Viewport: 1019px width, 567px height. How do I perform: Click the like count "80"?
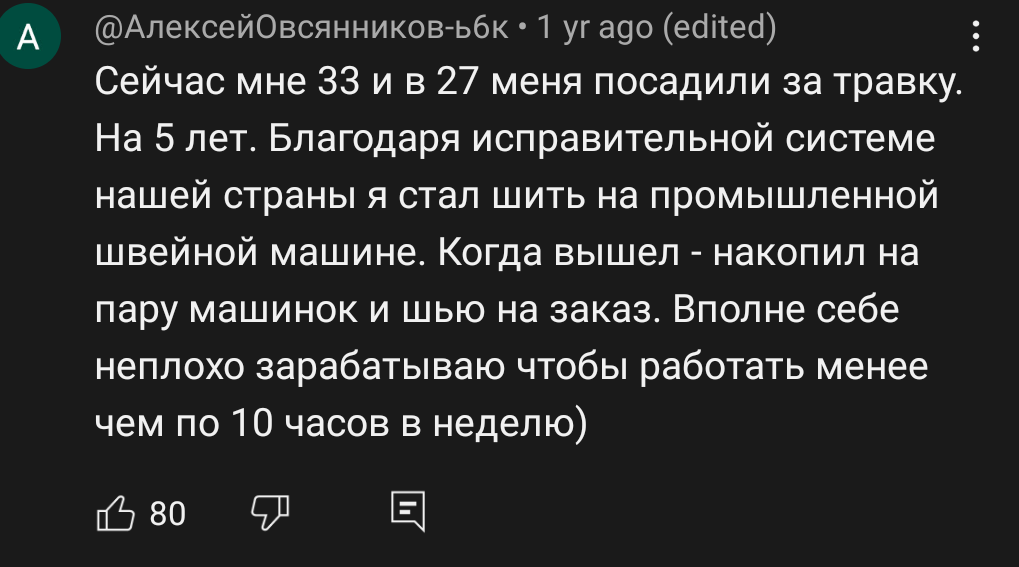point(167,514)
